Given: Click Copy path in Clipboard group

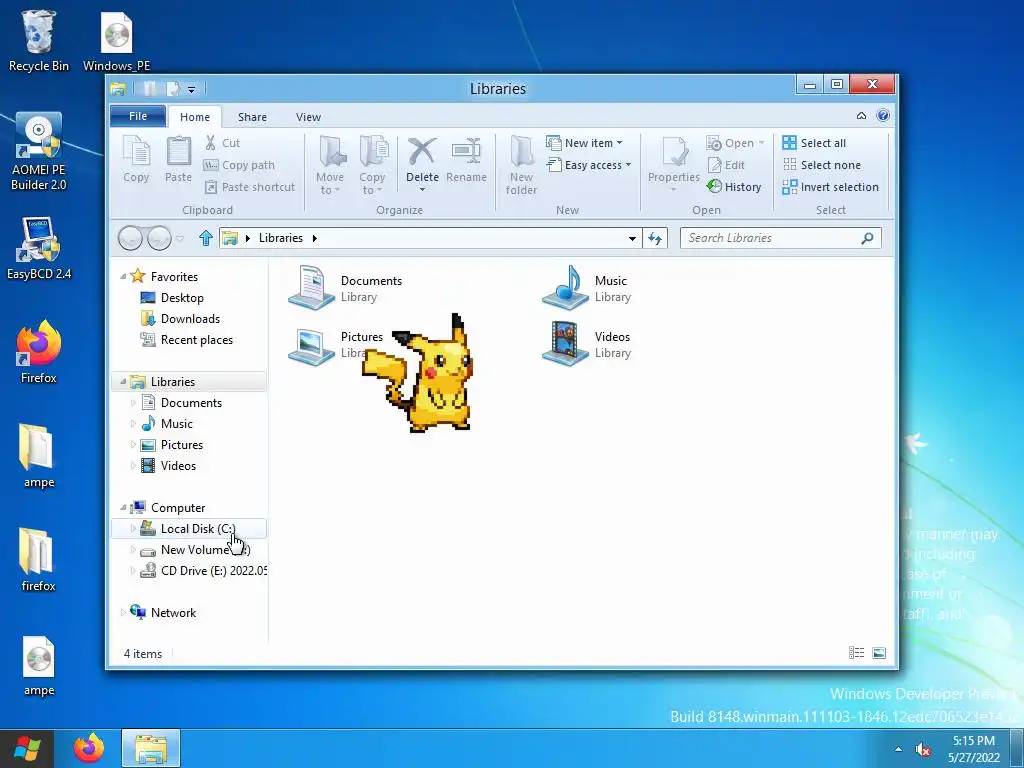Looking at the screenshot, I should coord(239,165).
